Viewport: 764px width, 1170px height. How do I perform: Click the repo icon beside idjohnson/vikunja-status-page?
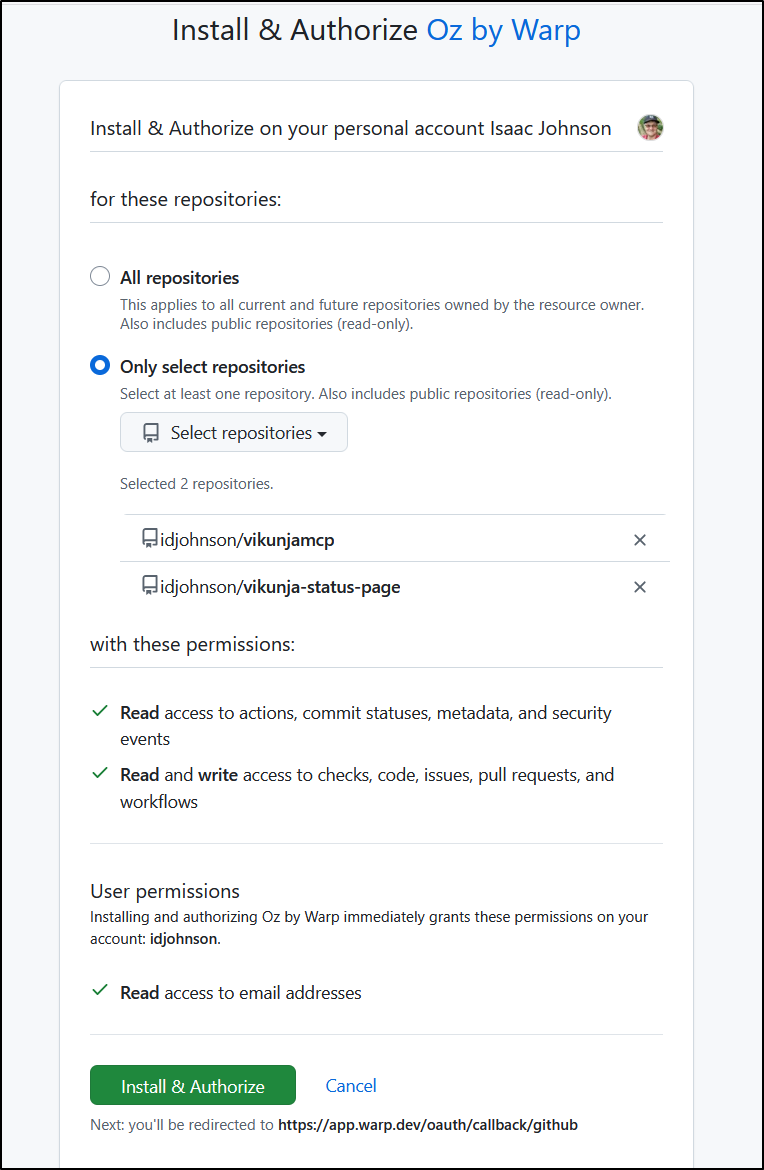point(150,586)
